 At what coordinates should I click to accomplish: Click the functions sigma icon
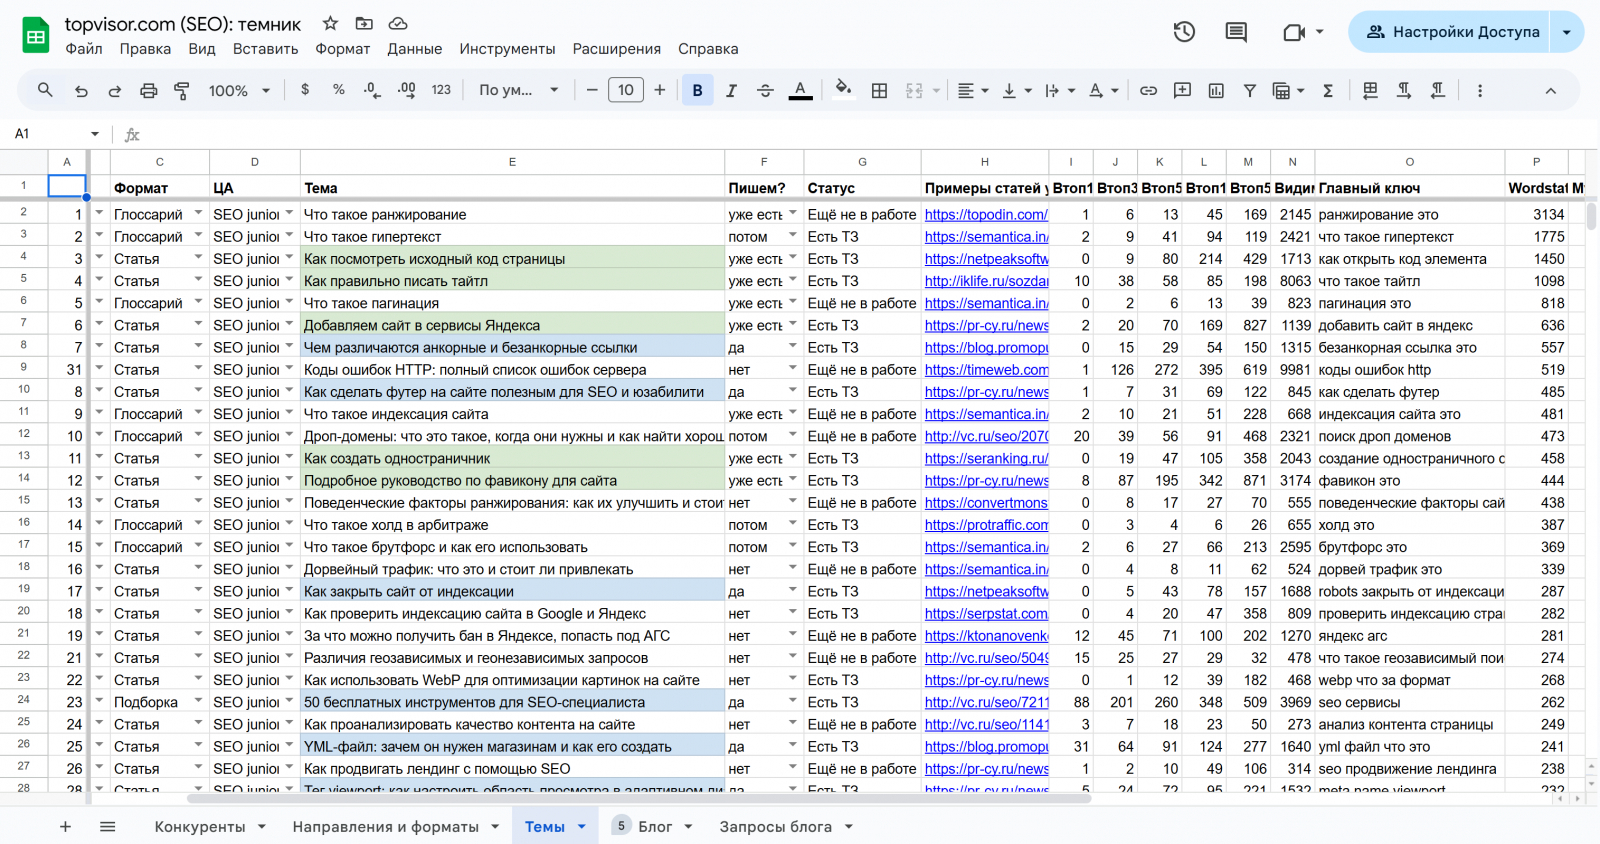[x=1328, y=90]
